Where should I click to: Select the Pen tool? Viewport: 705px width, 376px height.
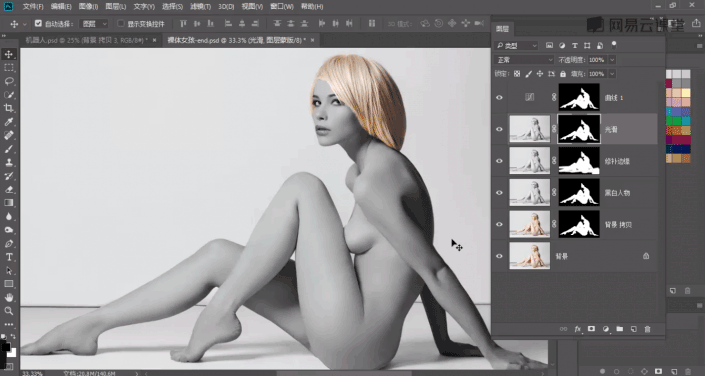[9, 244]
